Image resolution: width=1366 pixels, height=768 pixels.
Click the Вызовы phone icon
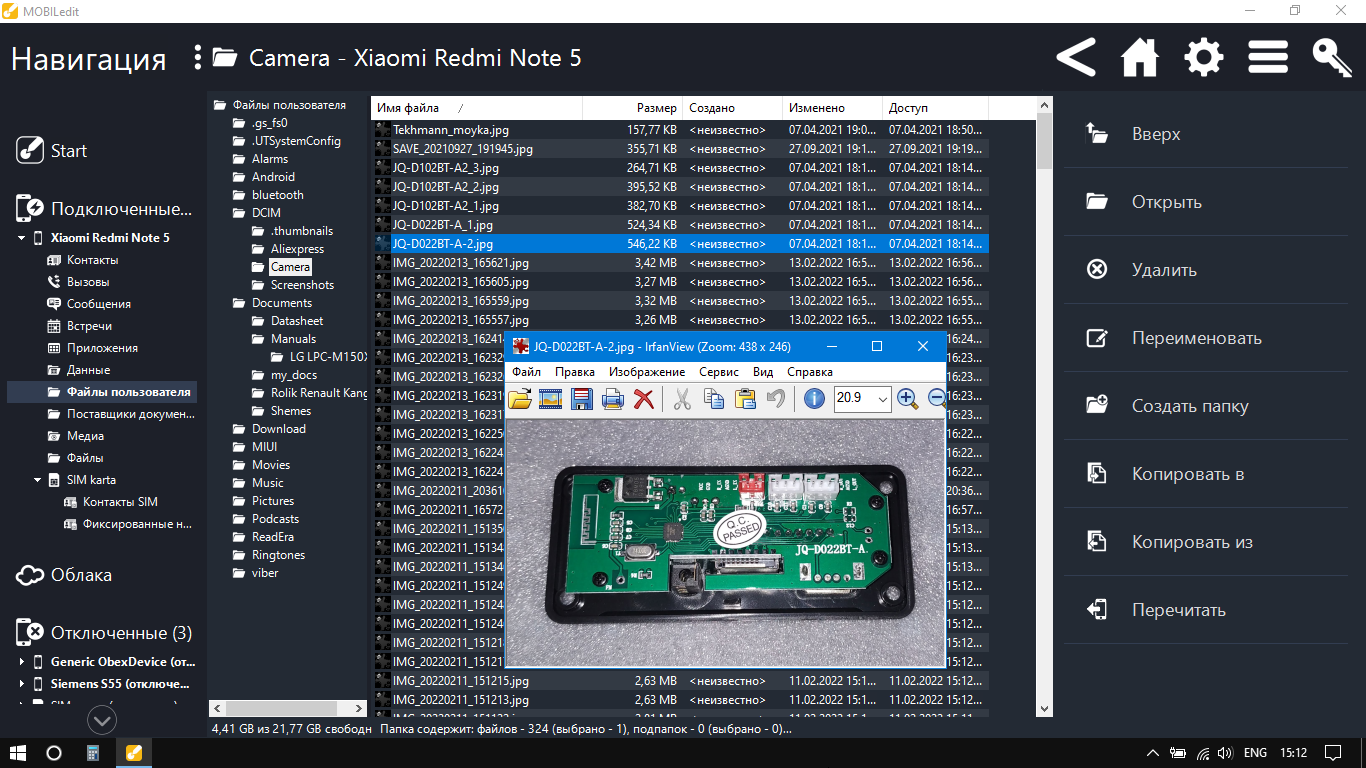pos(55,282)
